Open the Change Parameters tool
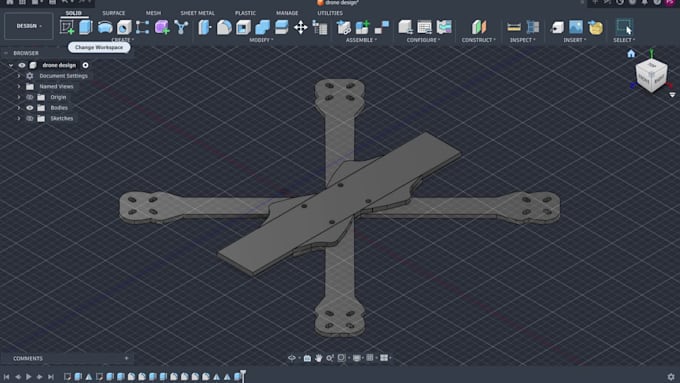Viewport: 680px width, 383px height. [320, 28]
